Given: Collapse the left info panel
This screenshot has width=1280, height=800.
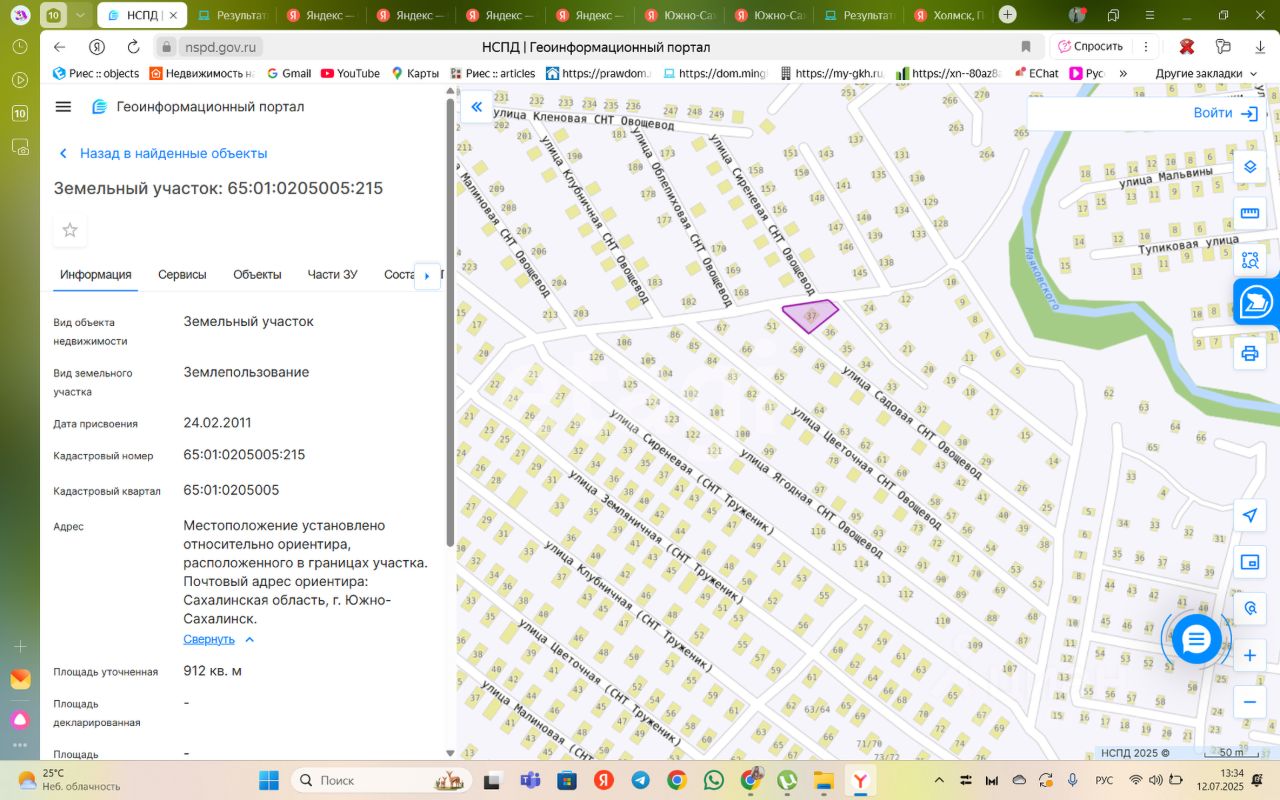Looking at the screenshot, I should pos(476,107).
